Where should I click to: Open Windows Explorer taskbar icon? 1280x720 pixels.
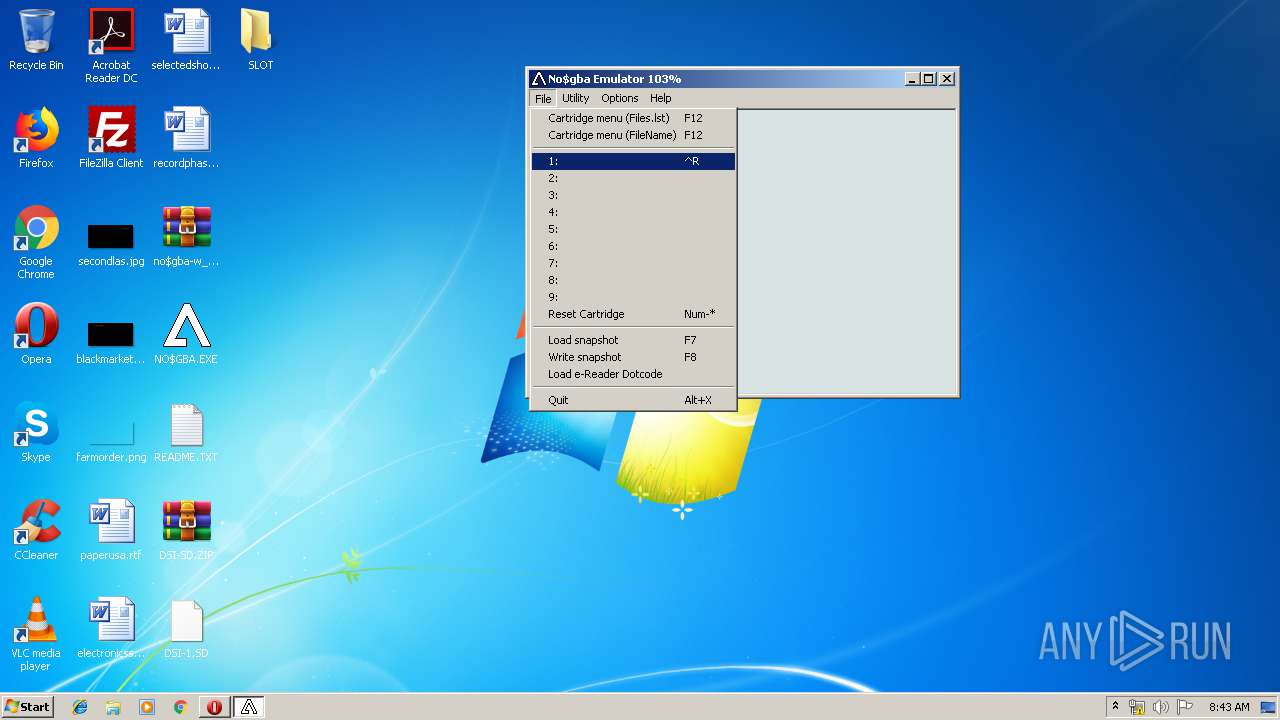point(113,707)
